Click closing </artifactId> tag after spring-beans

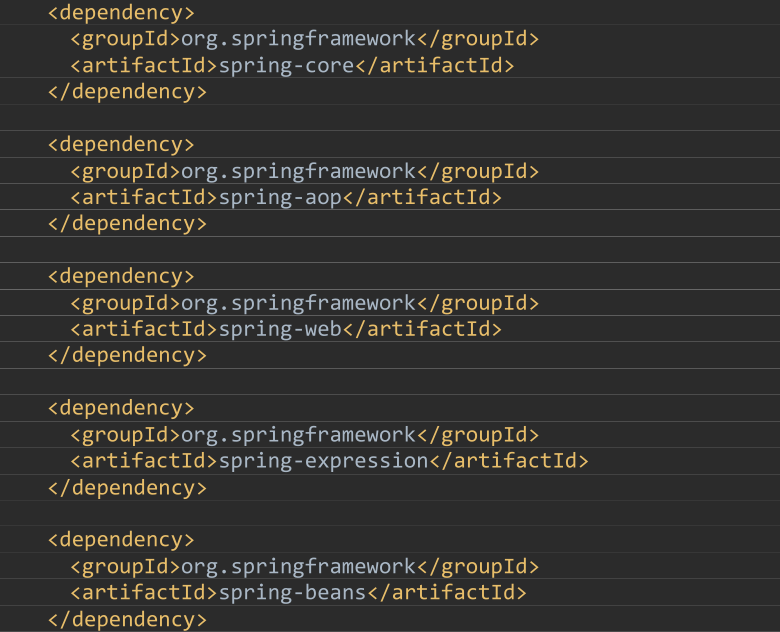tap(447, 593)
